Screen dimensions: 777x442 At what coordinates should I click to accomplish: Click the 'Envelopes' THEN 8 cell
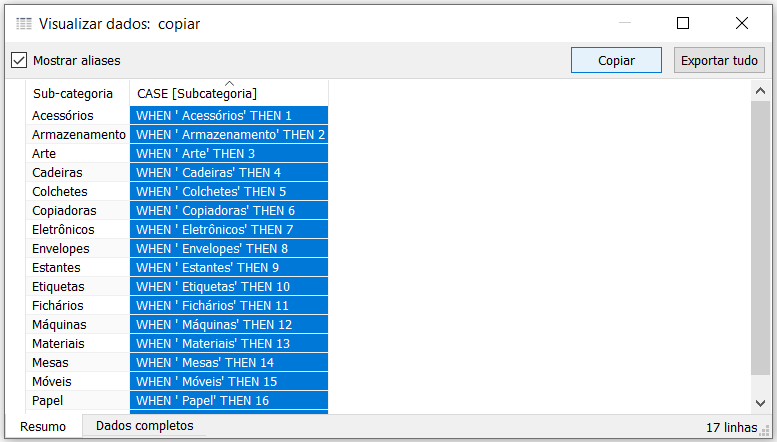(x=229, y=248)
